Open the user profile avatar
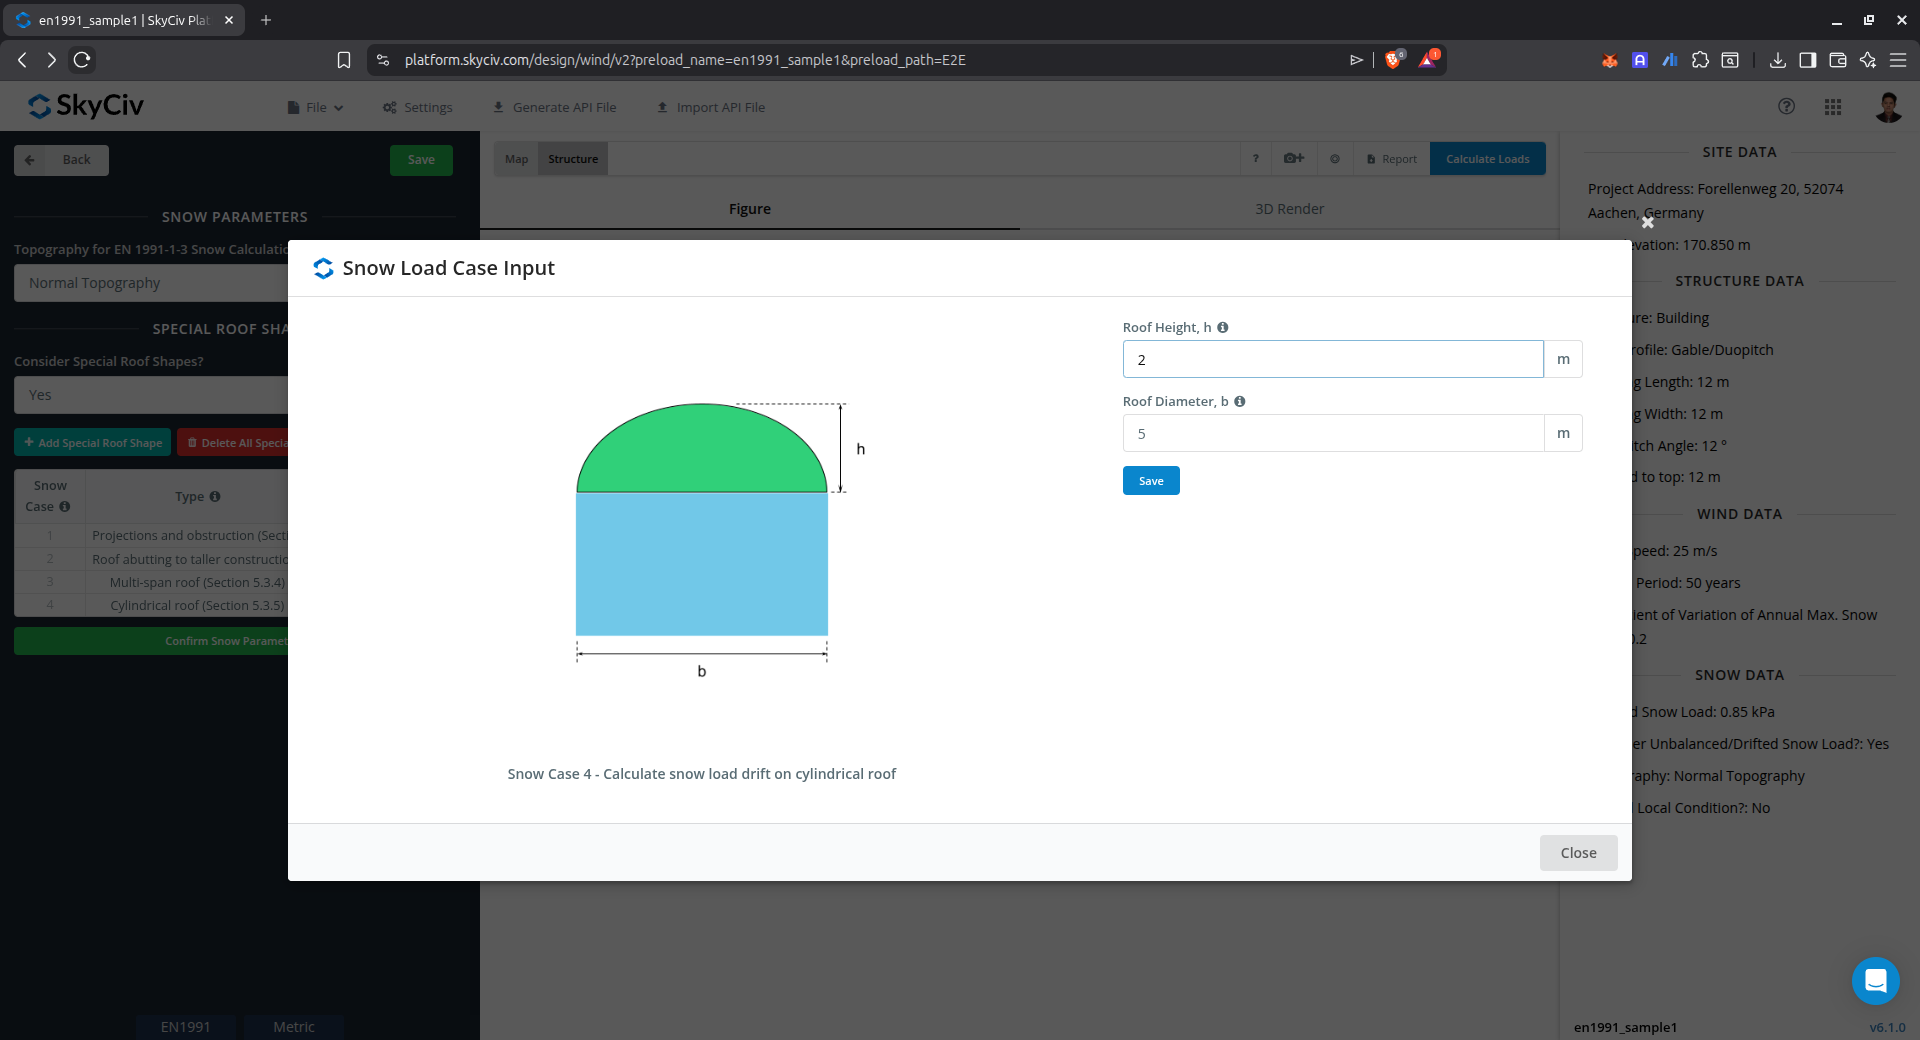The width and height of the screenshot is (1920, 1040). click(1887, 107)
